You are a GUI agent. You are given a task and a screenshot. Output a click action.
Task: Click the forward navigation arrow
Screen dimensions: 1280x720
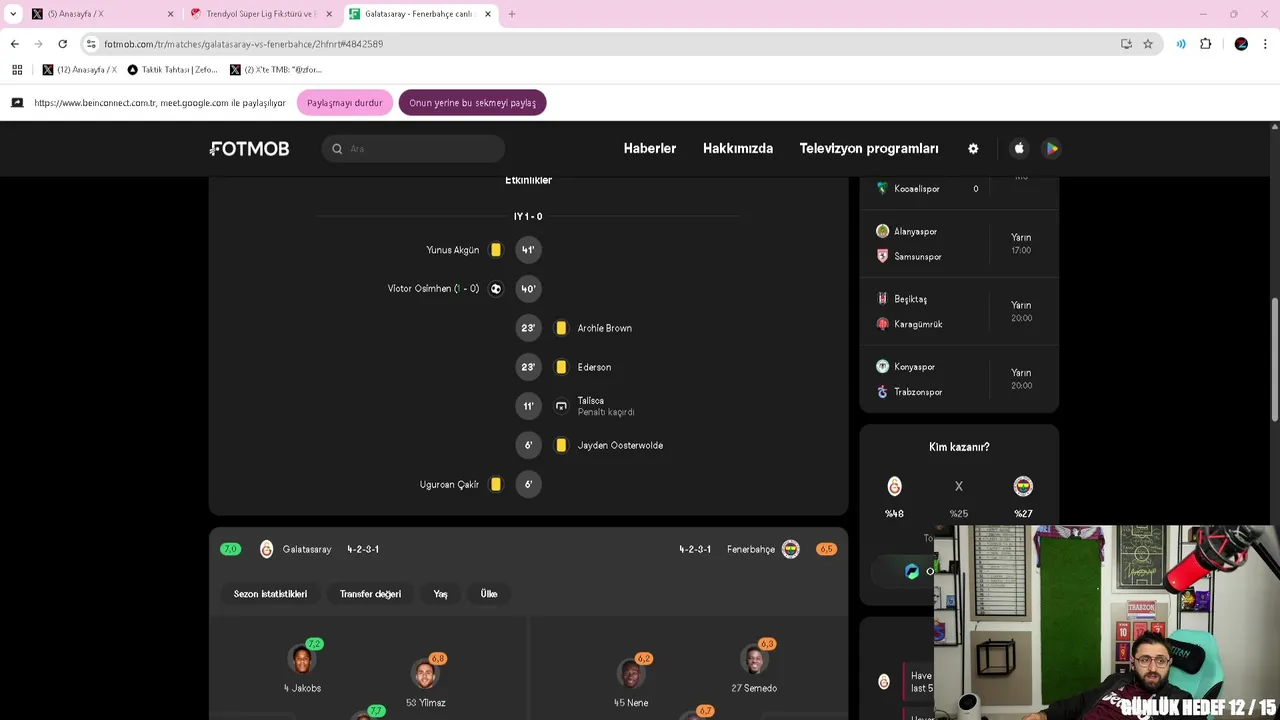click(x=38, y=44)
